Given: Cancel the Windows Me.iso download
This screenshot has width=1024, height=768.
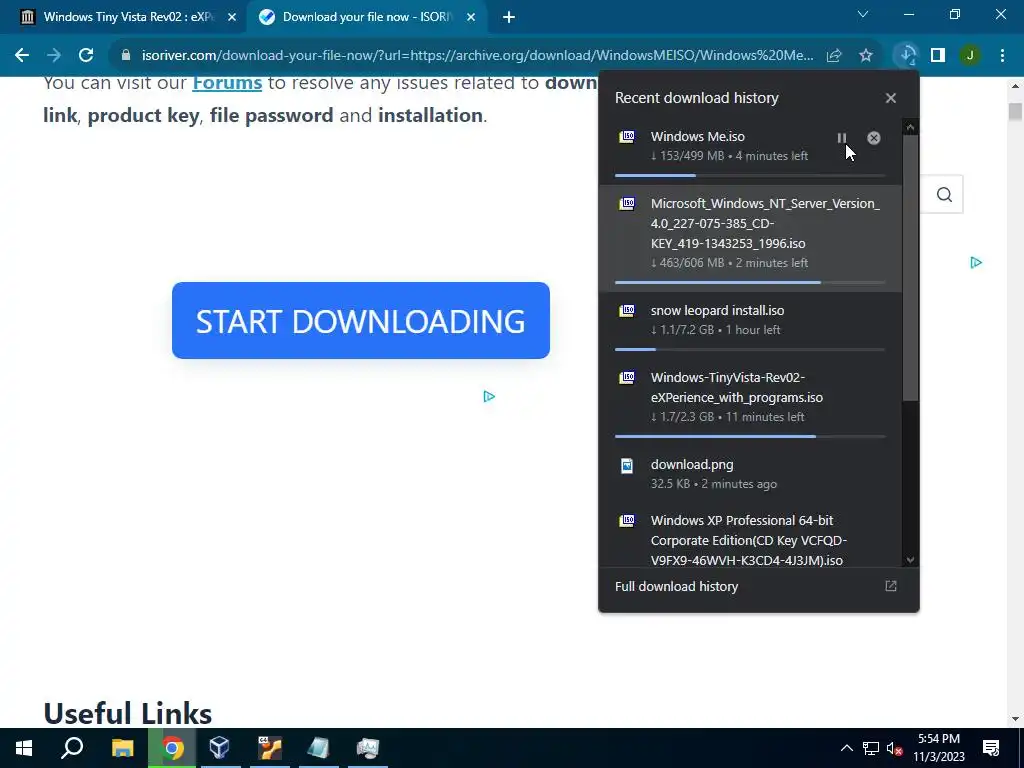Looking at the screenshot, I should (x=874, y=138).
